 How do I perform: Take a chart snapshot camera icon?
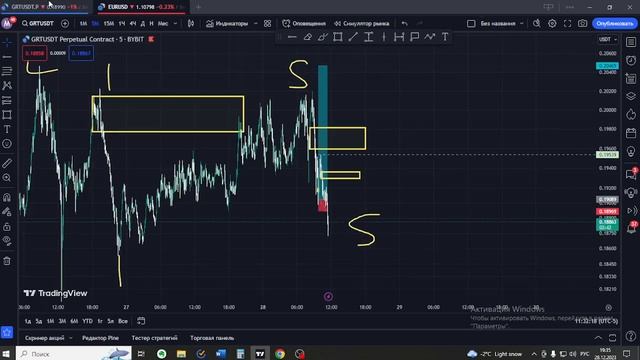582,24
